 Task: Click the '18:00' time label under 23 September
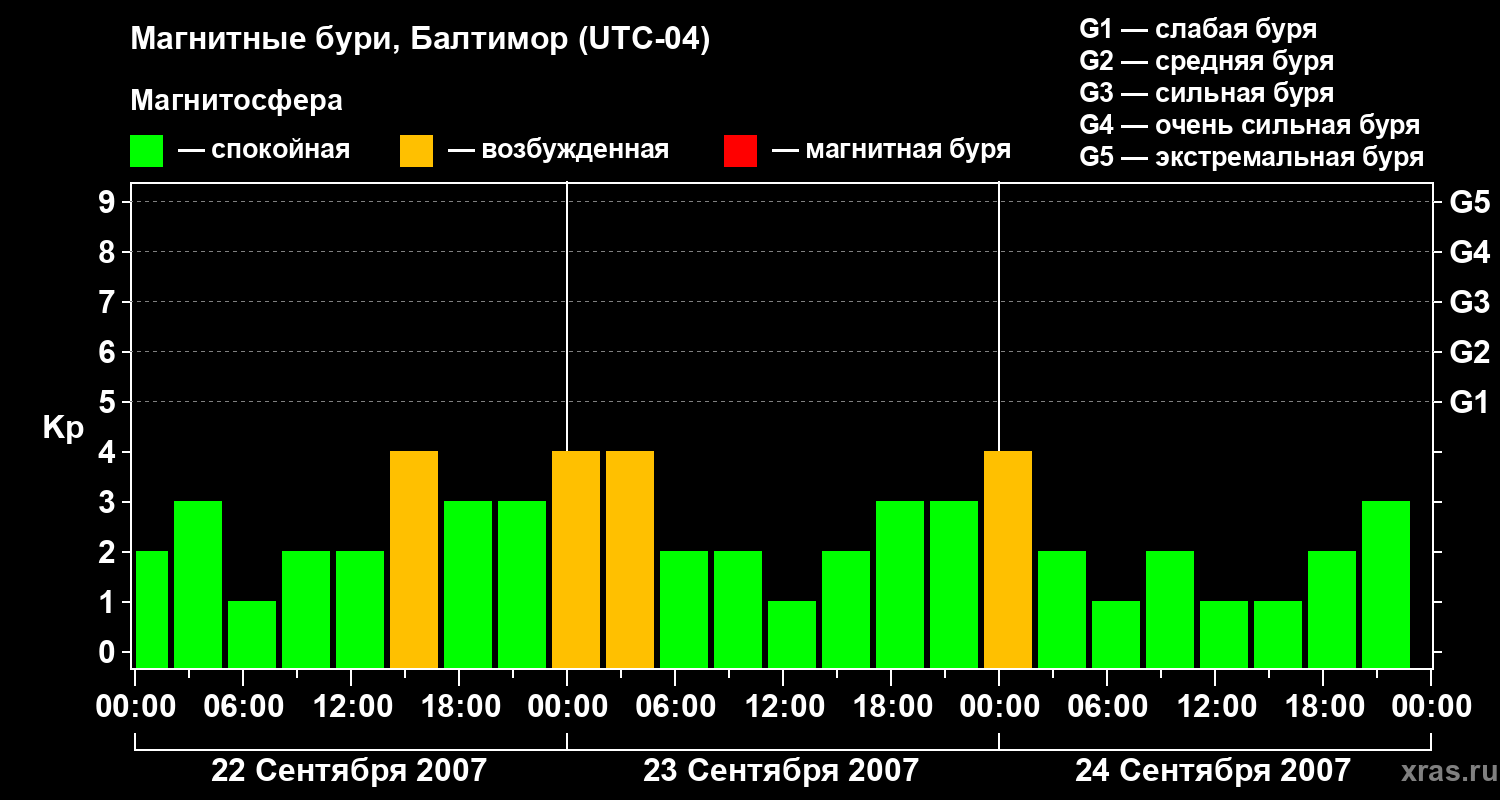891,707
